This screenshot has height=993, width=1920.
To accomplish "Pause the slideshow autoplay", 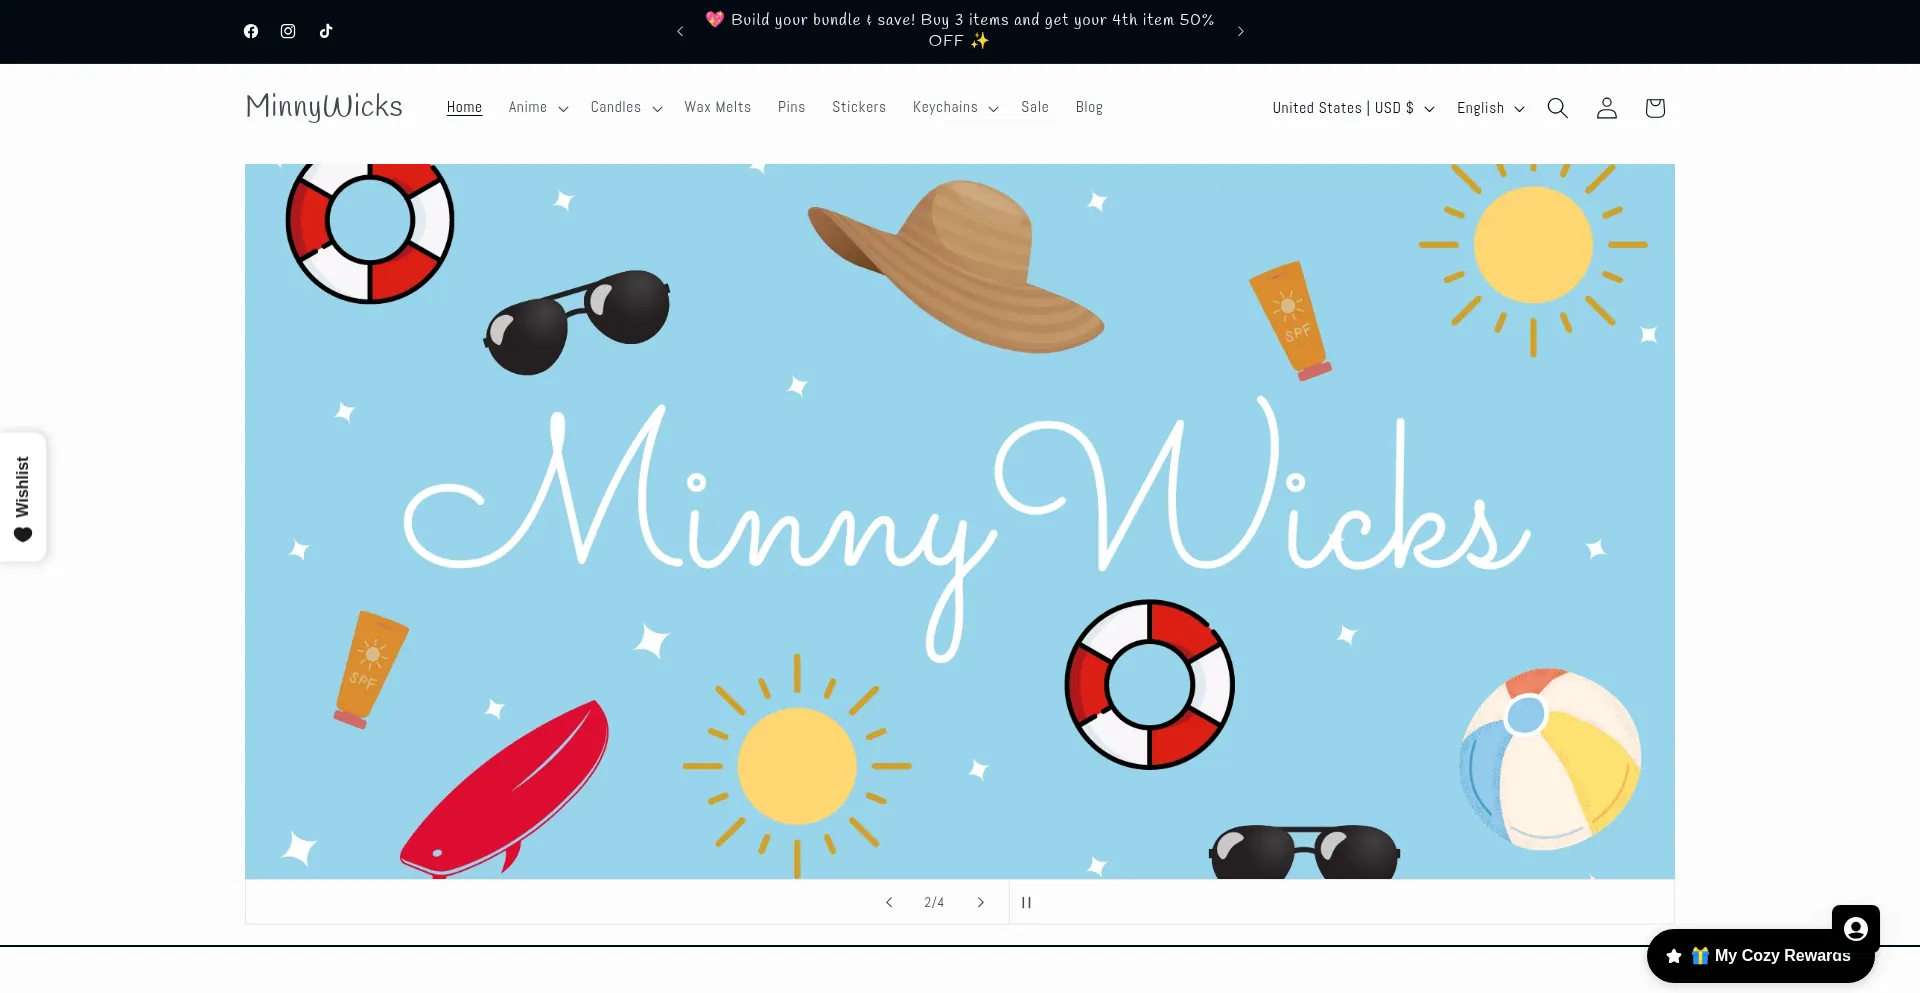I will pos(1026,902).
